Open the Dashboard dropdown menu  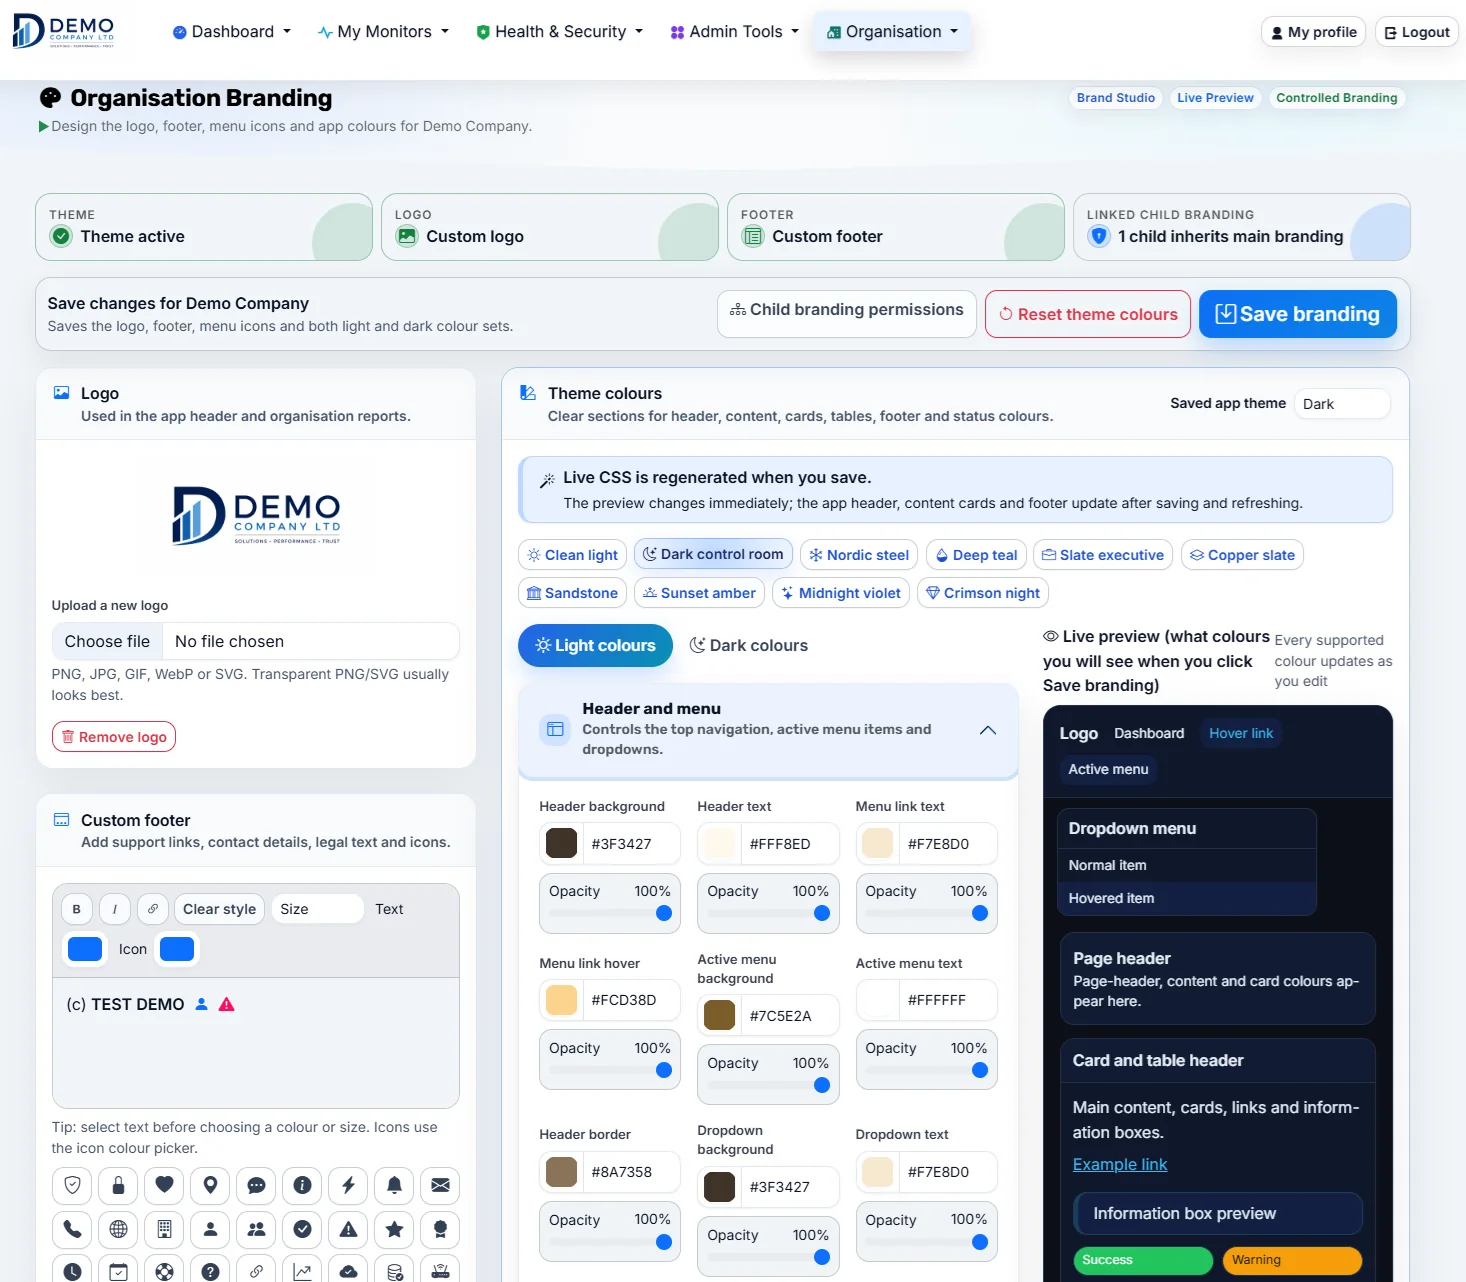click(232, 32)
